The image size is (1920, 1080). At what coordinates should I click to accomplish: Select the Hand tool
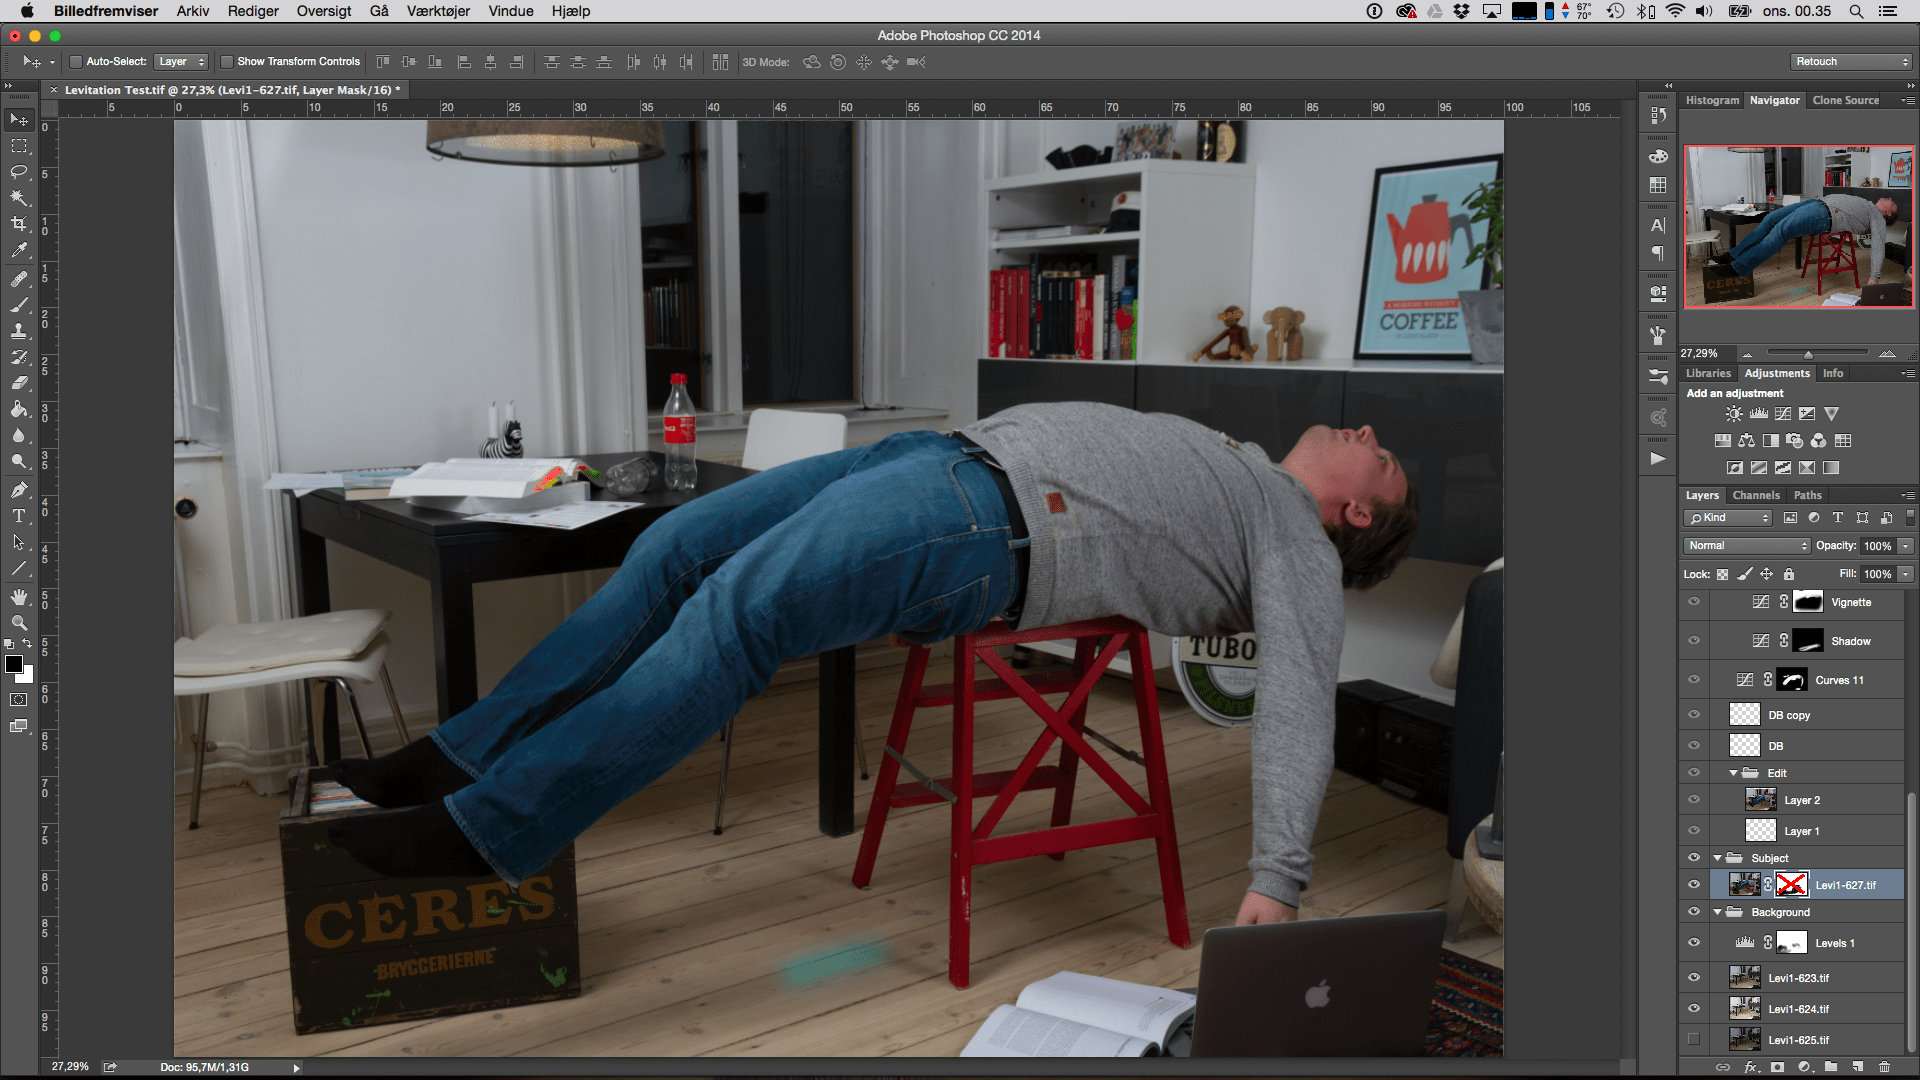point(19,597)
